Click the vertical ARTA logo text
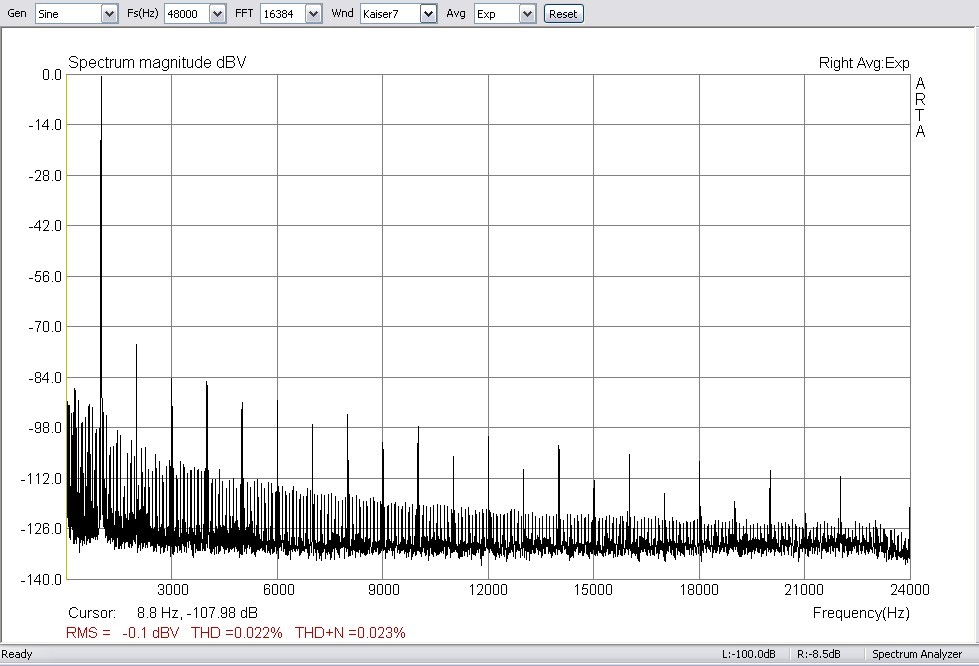This screenshot has width=979, height=666. (920, 107)
